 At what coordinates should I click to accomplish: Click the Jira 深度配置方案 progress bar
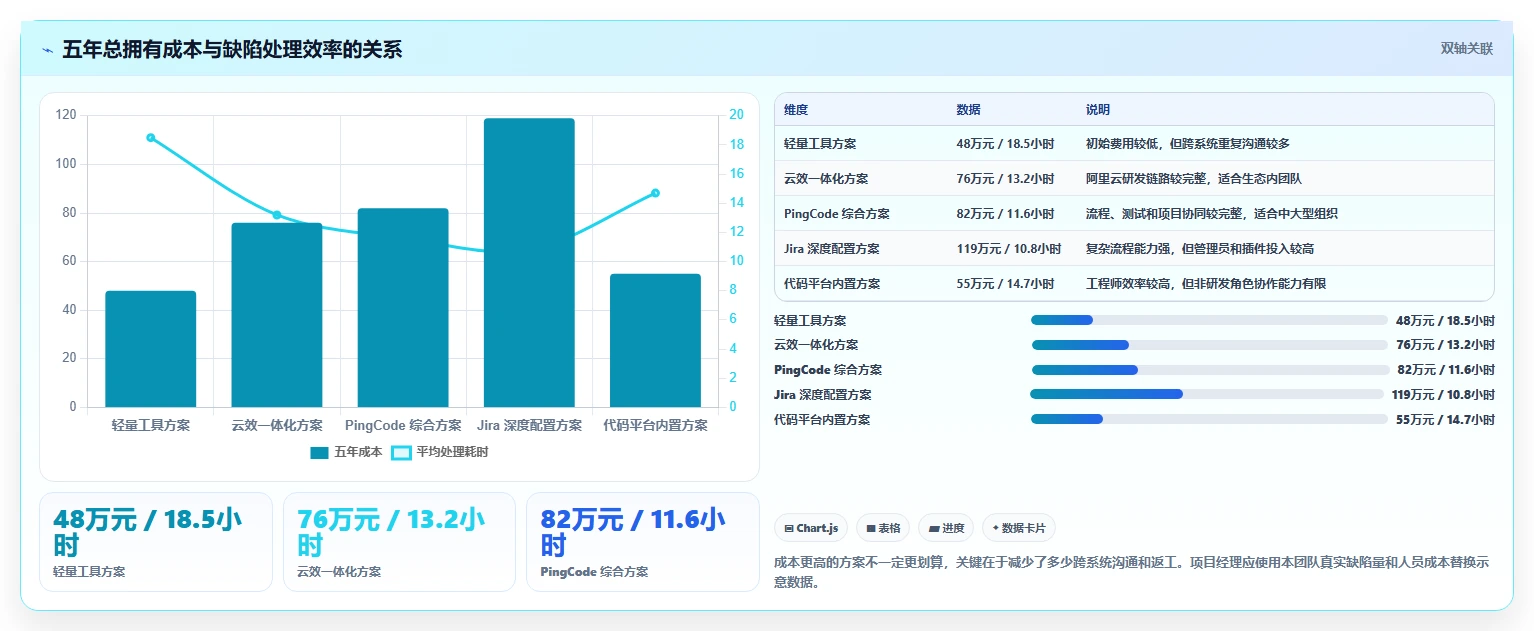(x=1209, y=394)
